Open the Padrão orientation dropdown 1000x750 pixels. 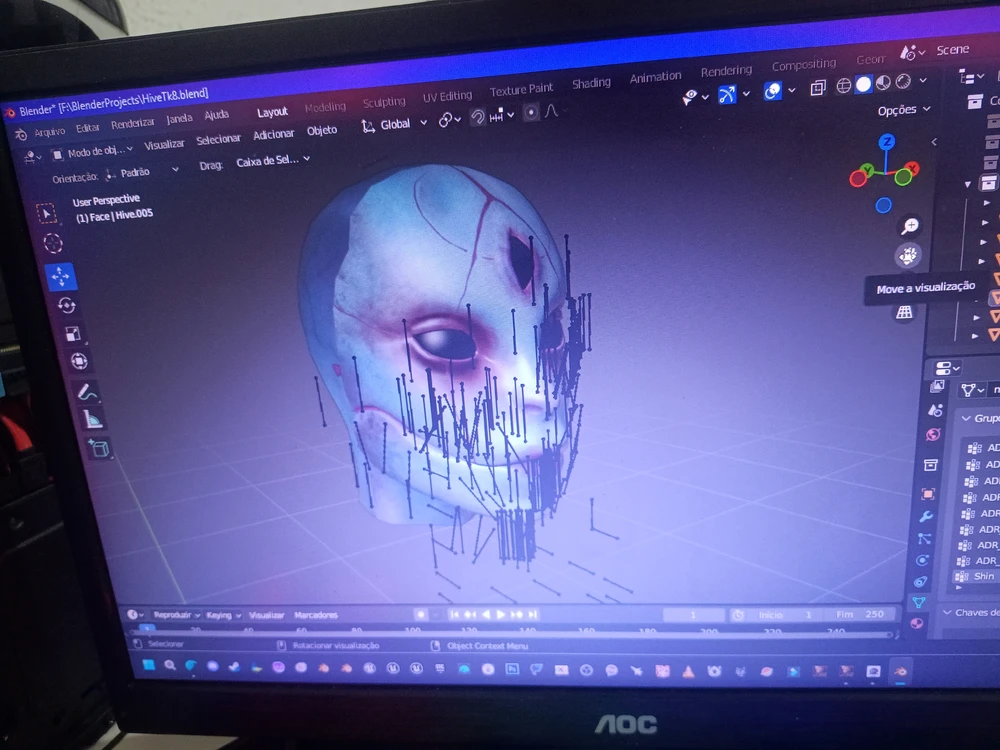tap(142, 172)
